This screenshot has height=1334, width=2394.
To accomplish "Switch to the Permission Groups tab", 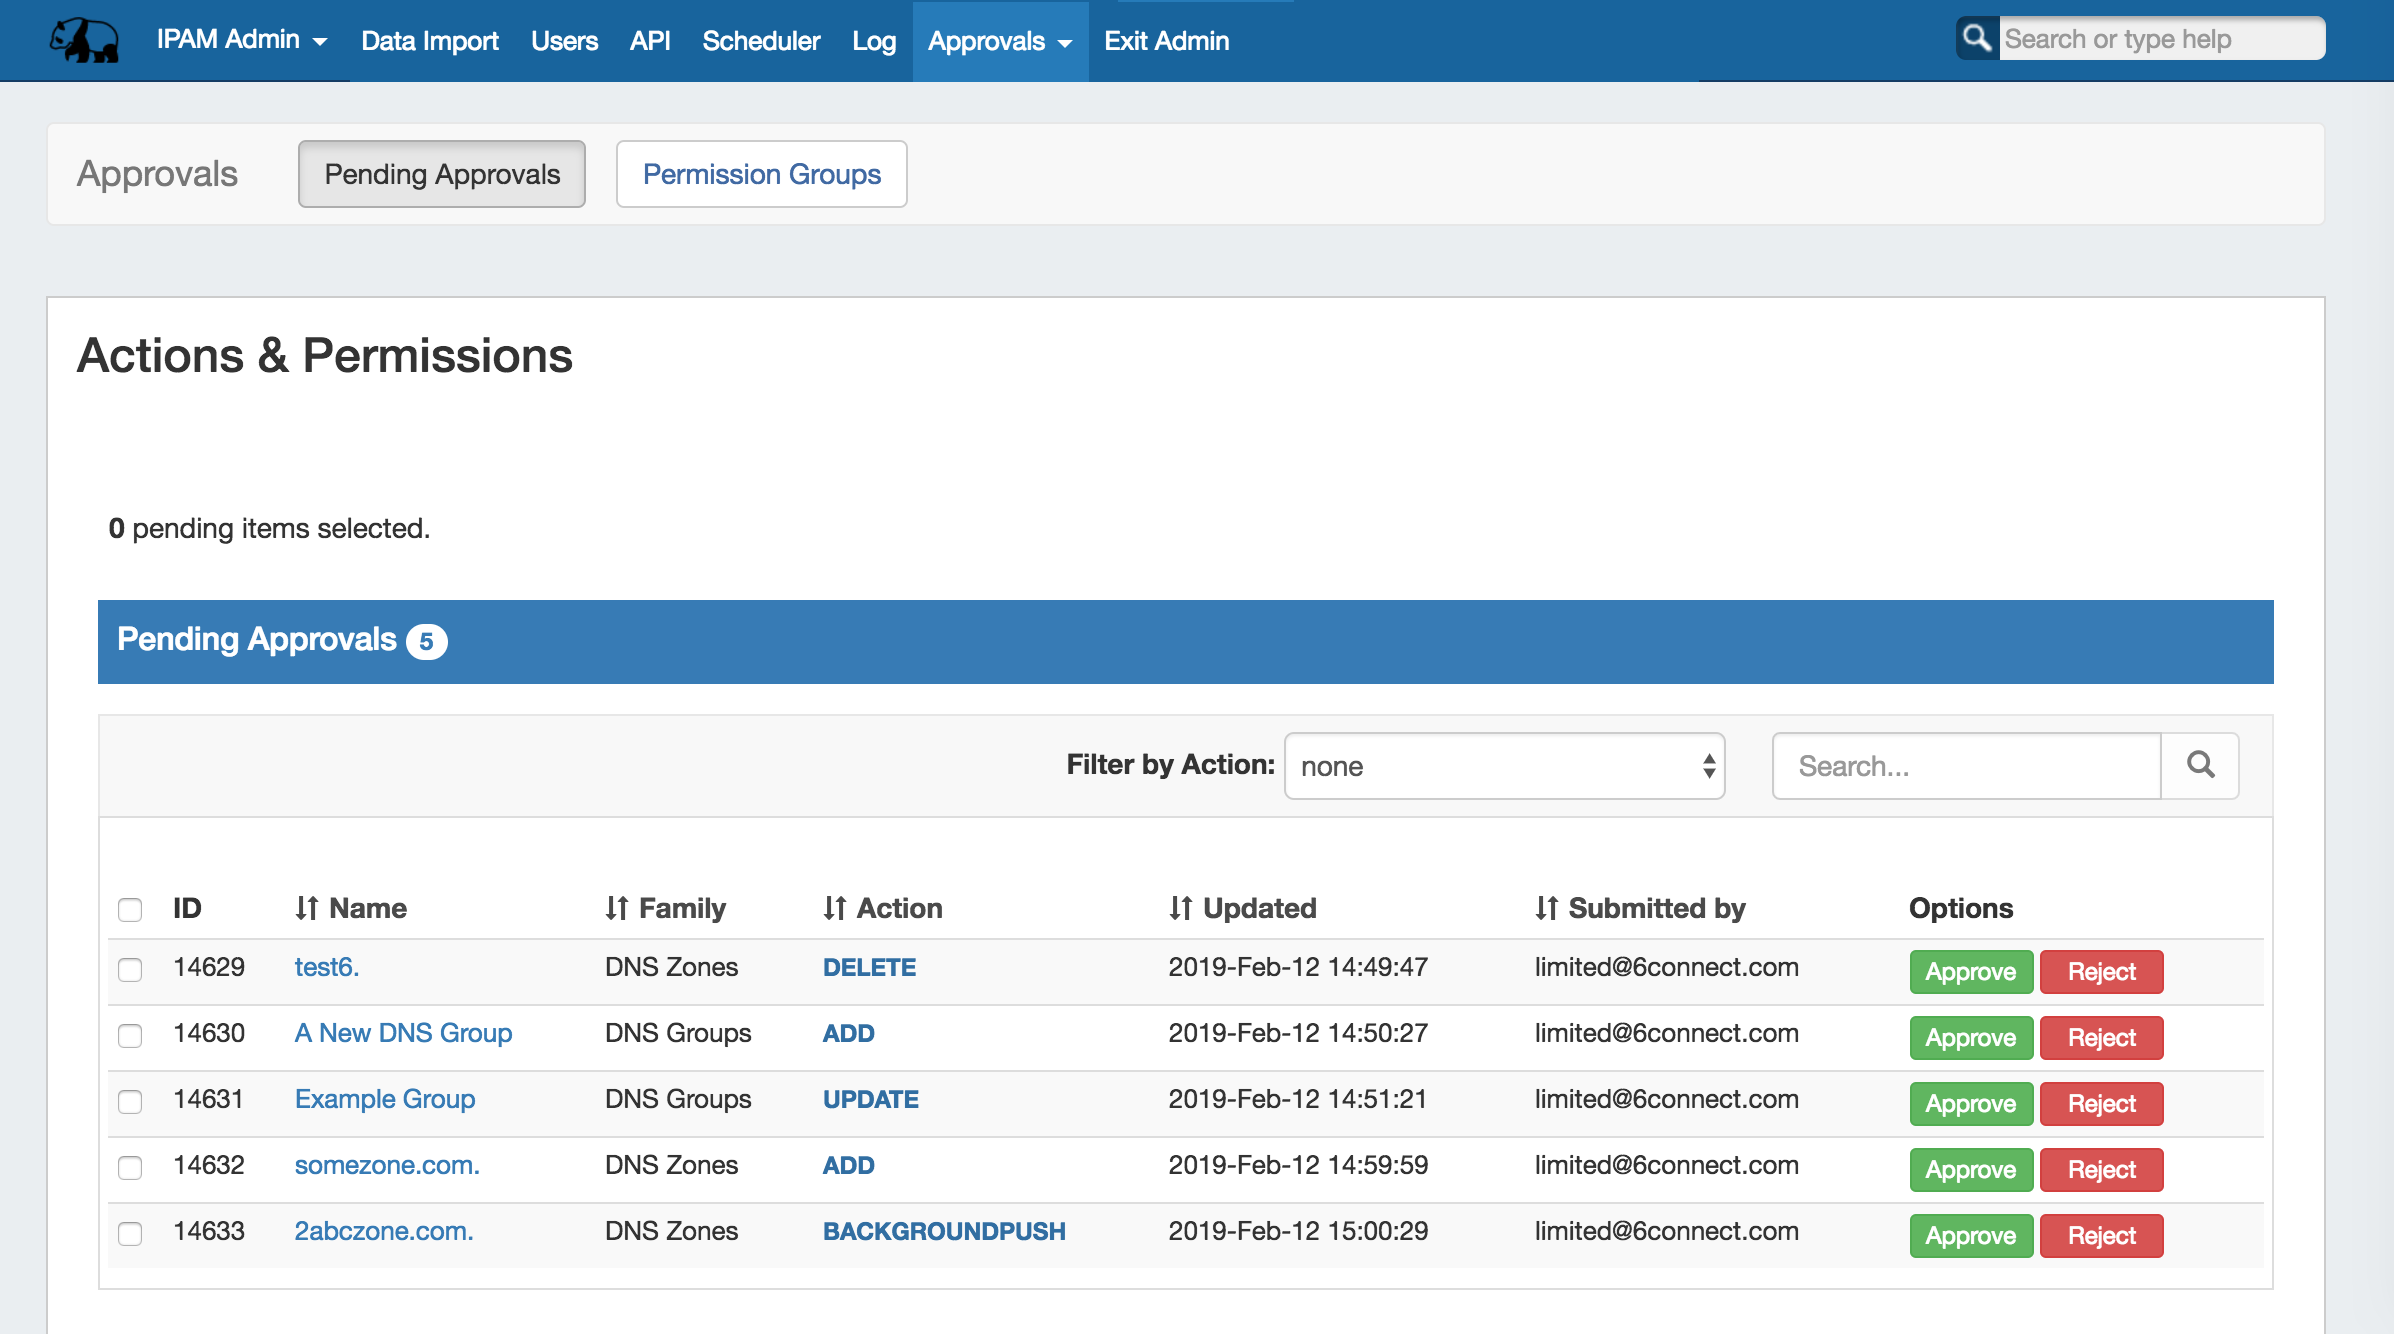I will coord(761,174).
